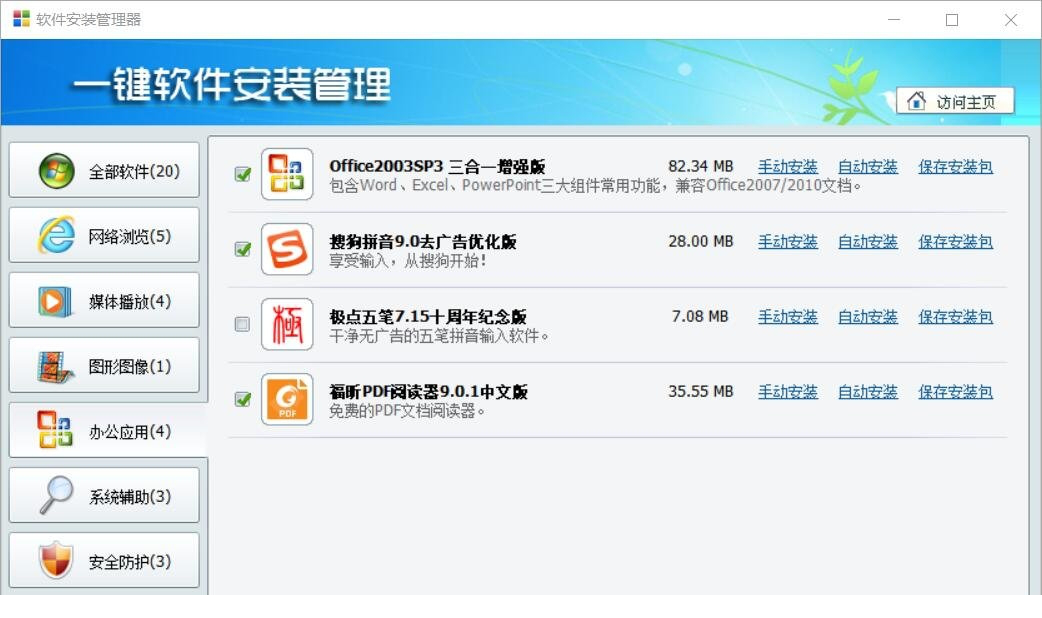Click the title 福昕PDF阅读器9.0.1中文版

429,391
